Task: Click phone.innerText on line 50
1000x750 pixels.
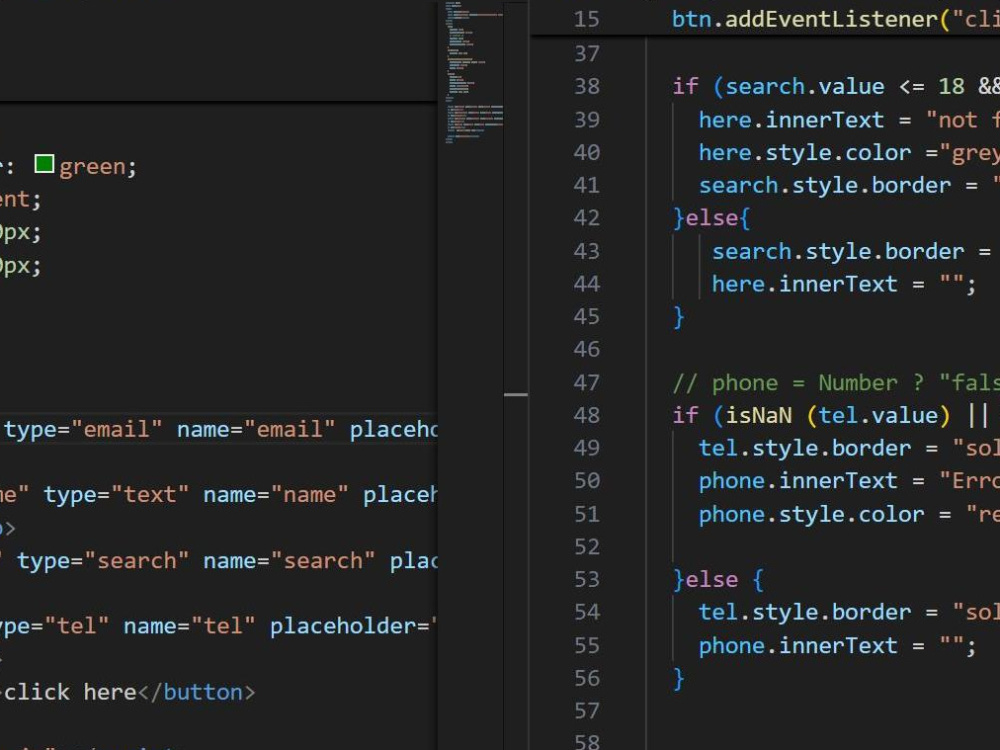Action: click(798, 481)
